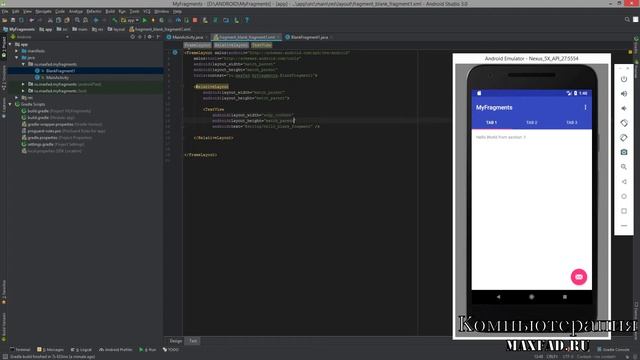Viewport: 640px width, 360px height.
Task: Tap the phone's on-screen Home navigation button
Action: [531, 297]
